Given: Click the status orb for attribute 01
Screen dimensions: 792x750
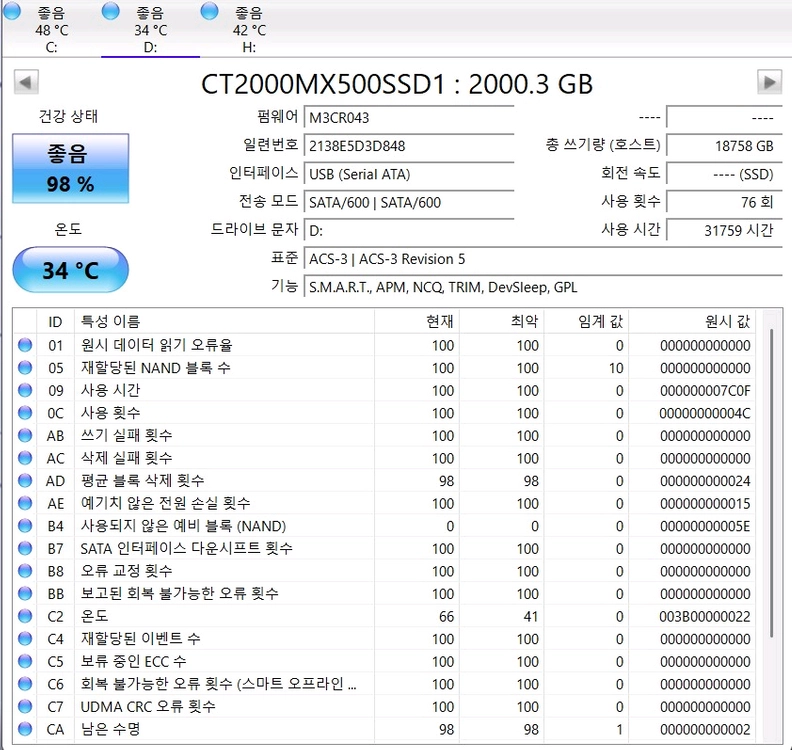Looking at the screenshot, I should coord(25,345).
